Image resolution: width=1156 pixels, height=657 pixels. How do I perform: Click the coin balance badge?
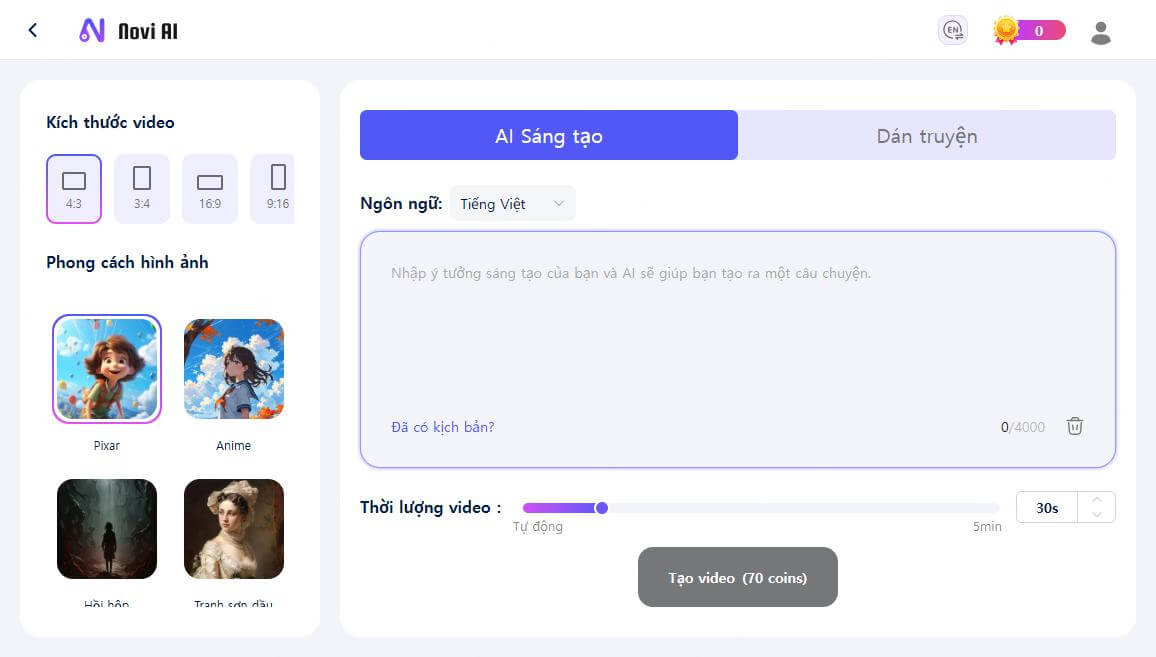tap(1029, 31)
